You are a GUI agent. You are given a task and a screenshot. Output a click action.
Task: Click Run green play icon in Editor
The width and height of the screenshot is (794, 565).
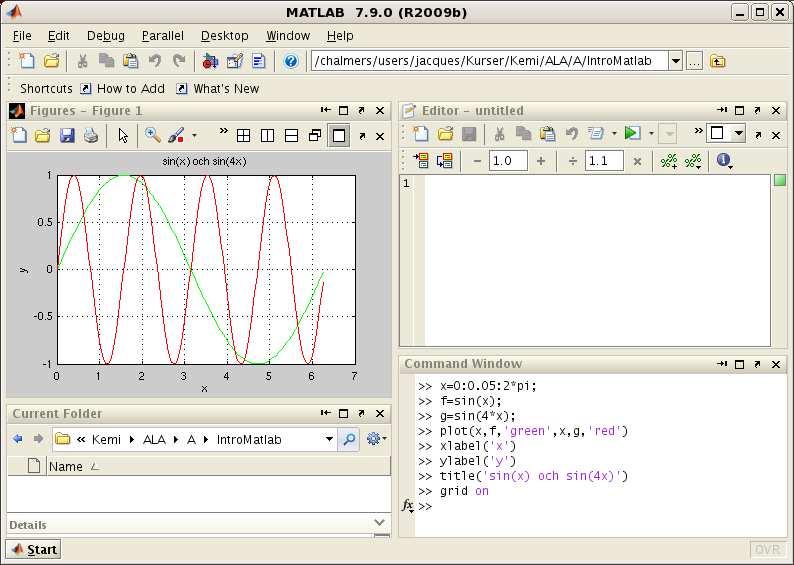632,134
